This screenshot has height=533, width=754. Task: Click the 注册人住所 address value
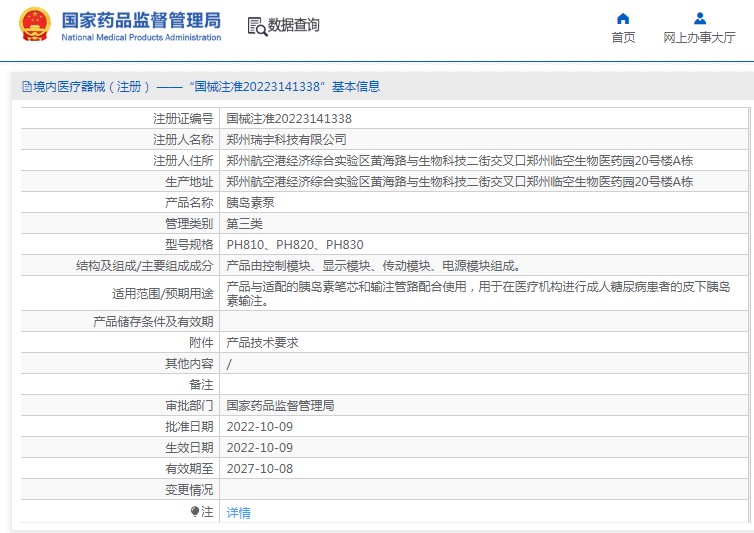(x=460, y=161)
